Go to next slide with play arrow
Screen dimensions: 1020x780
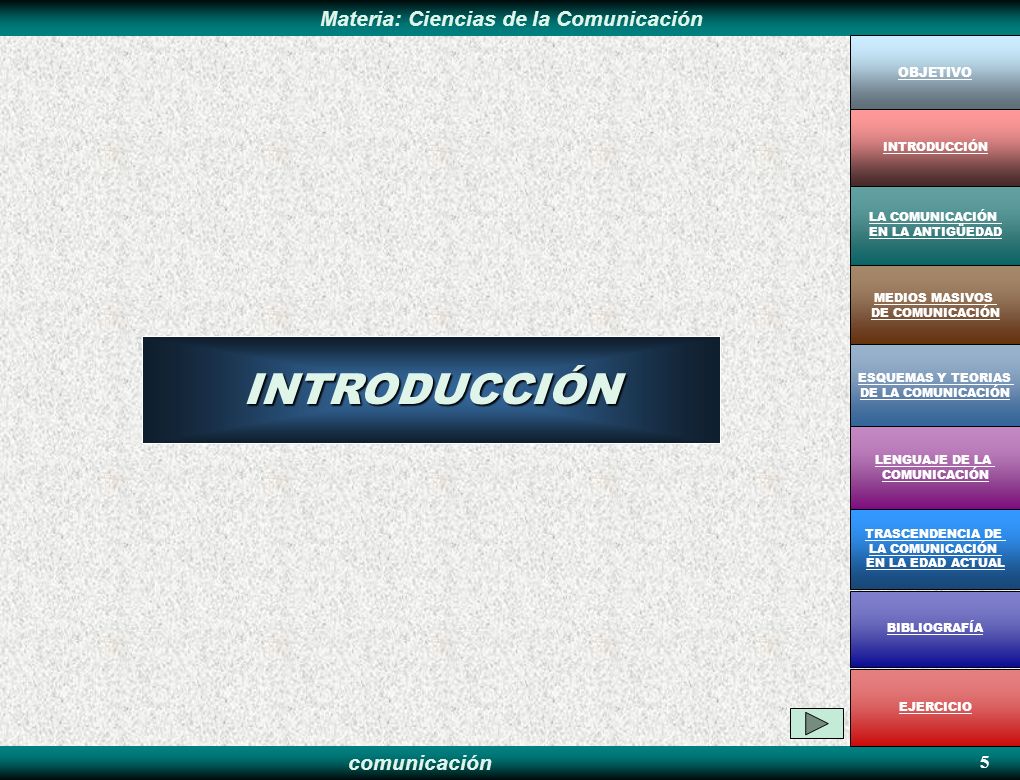point(816,723)
